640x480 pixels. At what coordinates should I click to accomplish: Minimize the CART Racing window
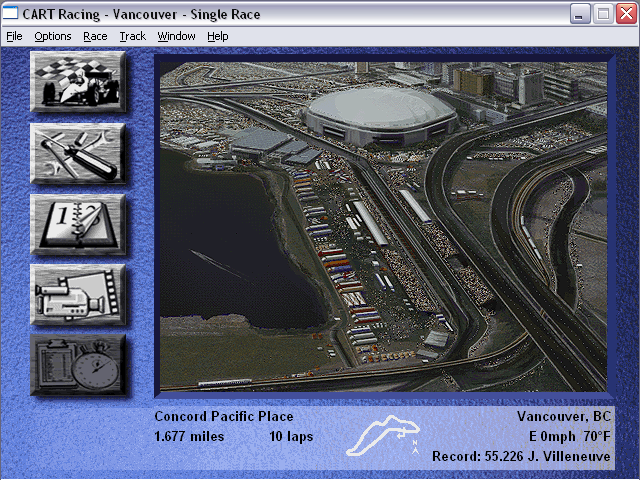580,14
